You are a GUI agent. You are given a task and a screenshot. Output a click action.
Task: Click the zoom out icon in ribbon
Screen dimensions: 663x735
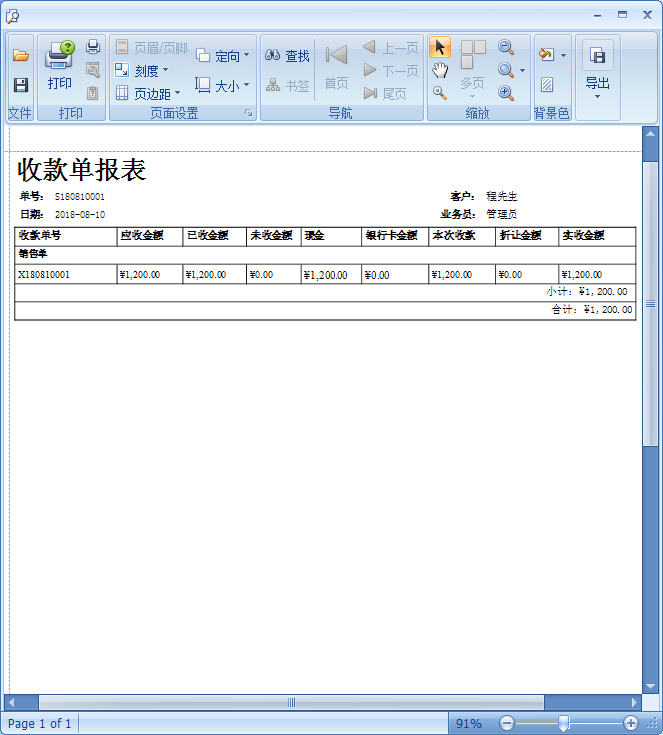[x=506, y=47]
